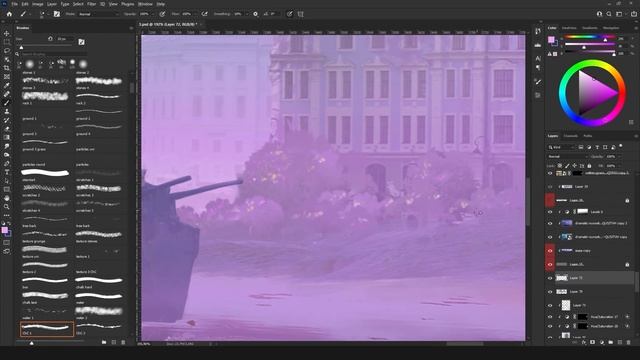Image resolution: width=640 pixels, height=360 pixels.
Task: Select the Lasso tool
Action: pos(7,51)
